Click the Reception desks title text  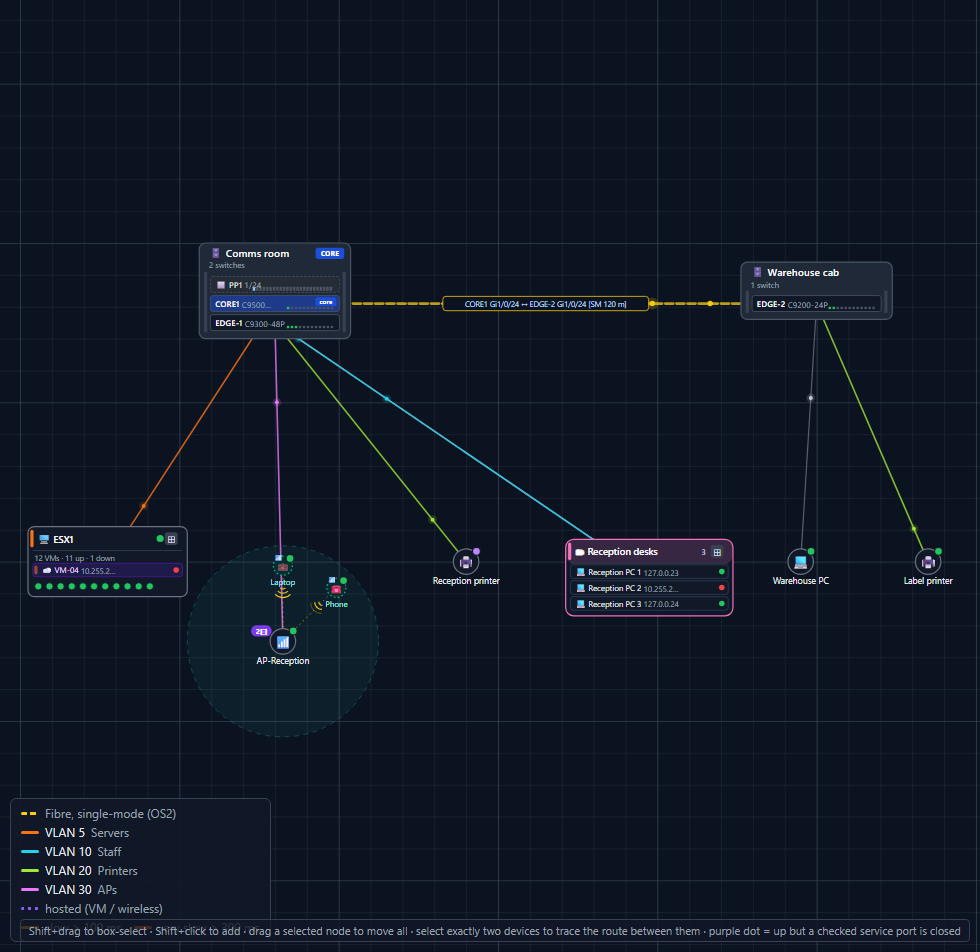pyautogui.click(x=622, y=552)
